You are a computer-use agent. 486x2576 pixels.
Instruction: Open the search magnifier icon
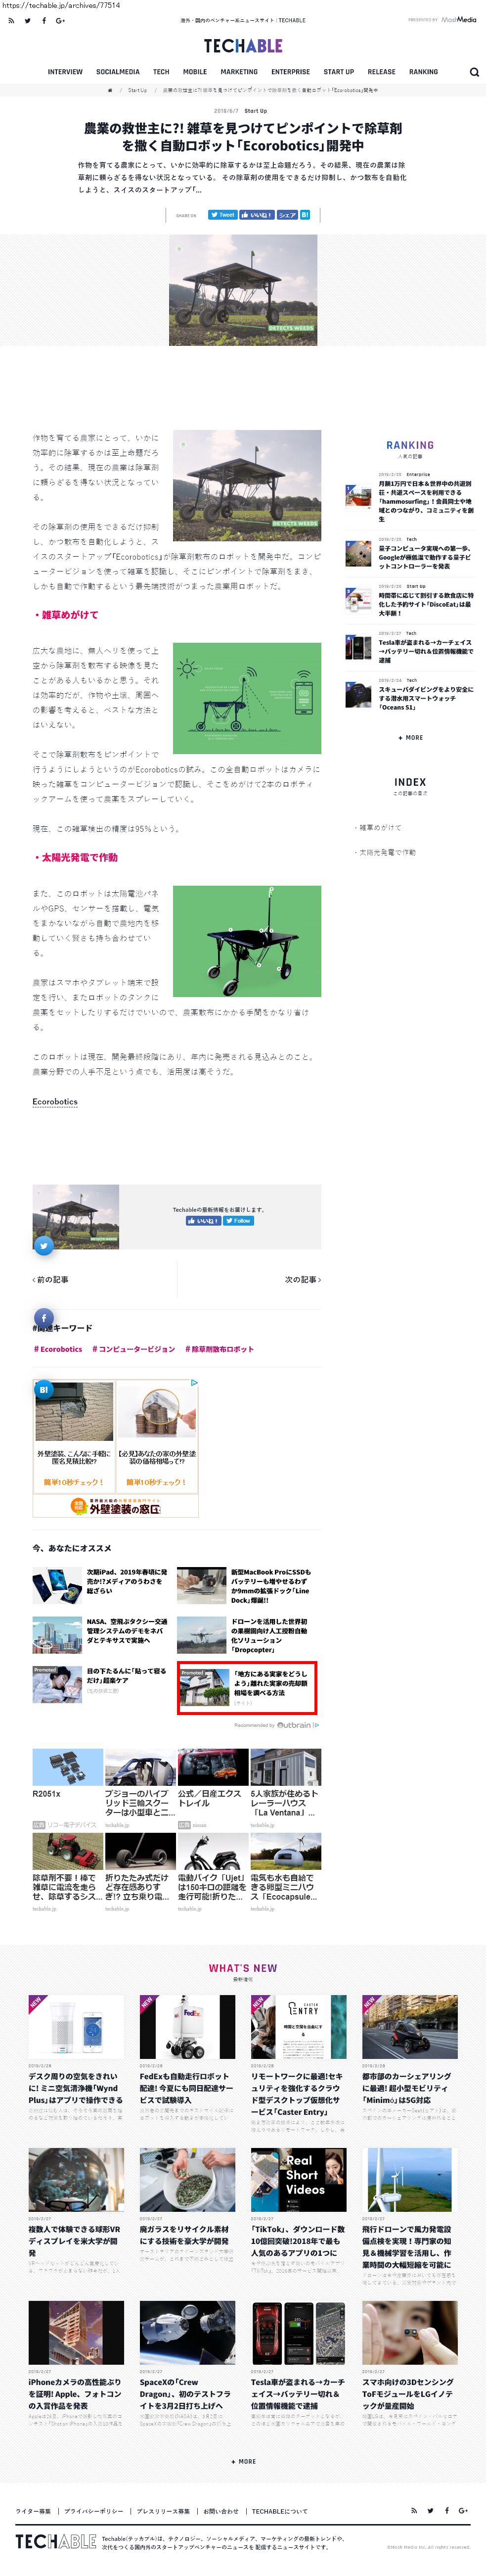pos(474,72)
